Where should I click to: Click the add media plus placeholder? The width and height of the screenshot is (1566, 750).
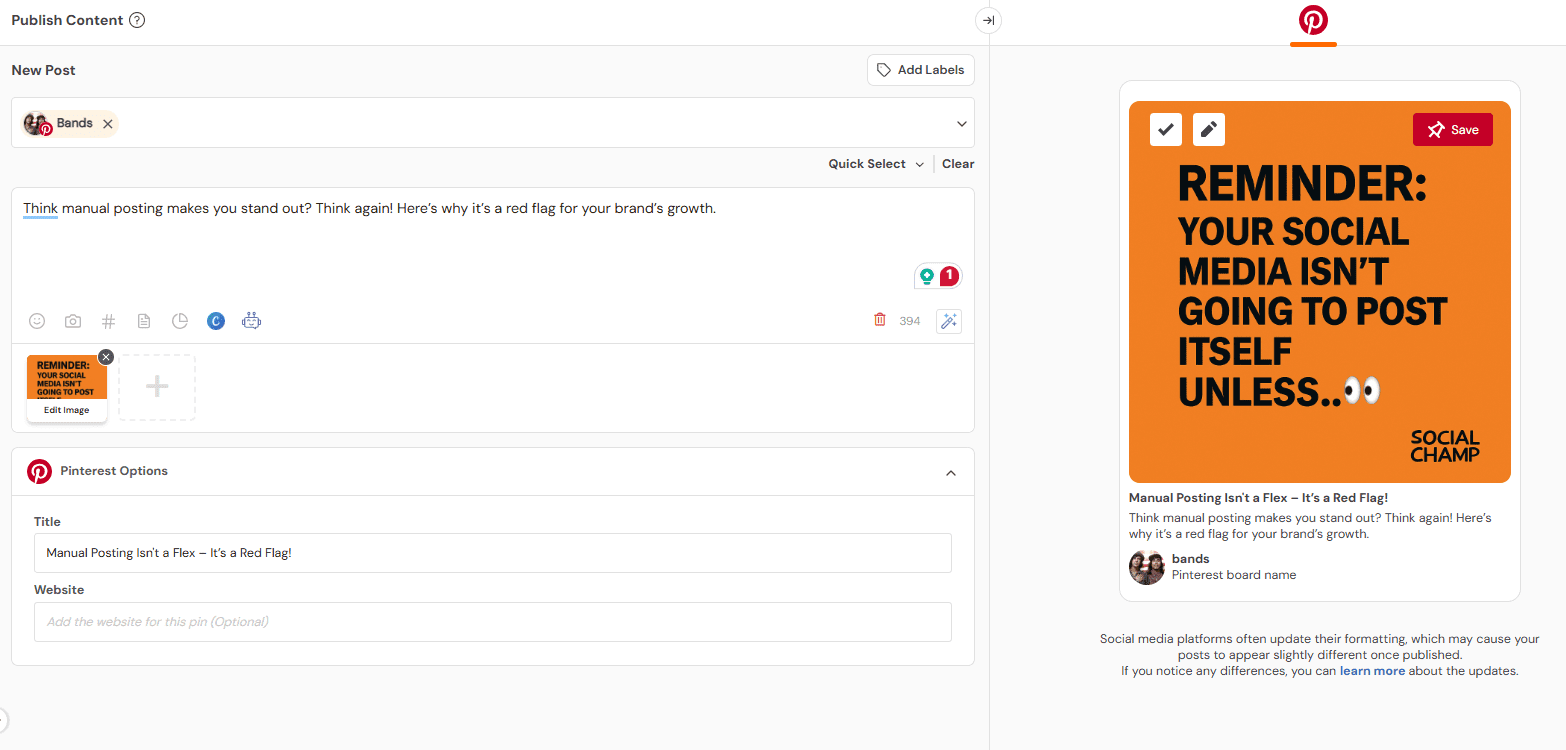[x=157, y=387]
